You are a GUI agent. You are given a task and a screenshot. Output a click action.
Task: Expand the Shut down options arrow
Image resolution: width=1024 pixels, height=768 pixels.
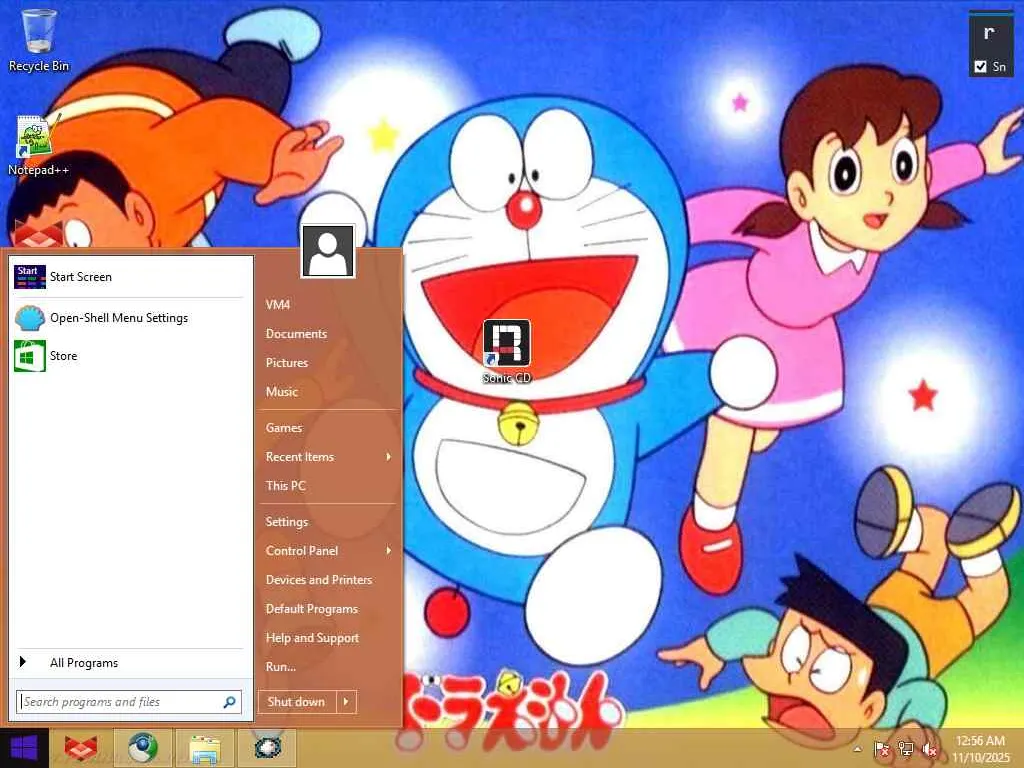[x=346, y=702]
